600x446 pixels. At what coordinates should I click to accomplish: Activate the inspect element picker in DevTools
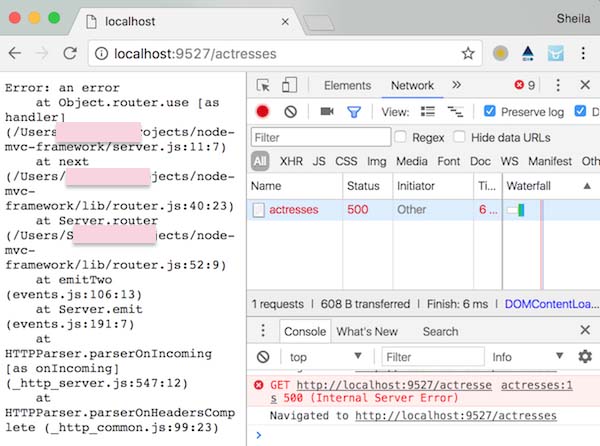click(x=263, y=85)
